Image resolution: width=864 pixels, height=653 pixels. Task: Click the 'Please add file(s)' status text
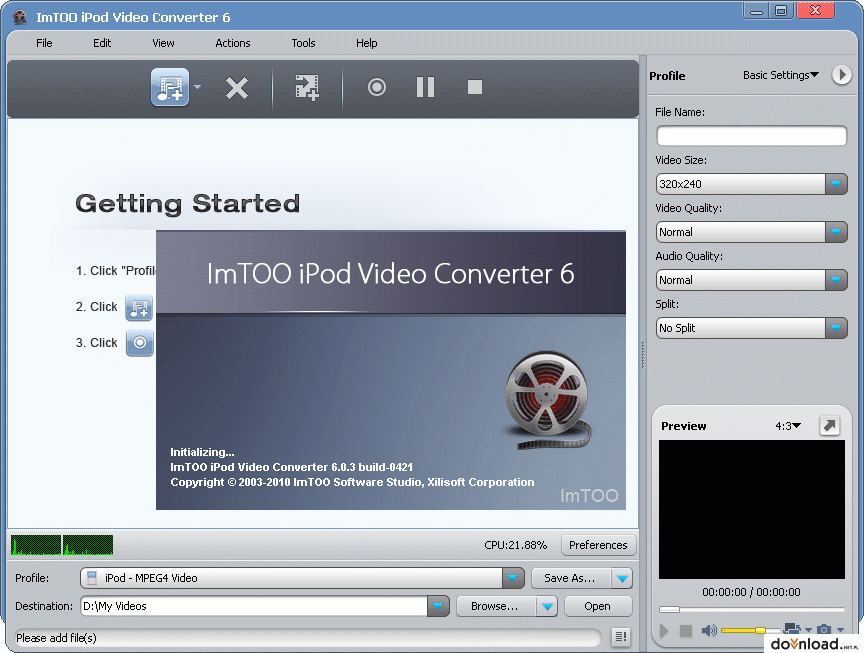[x=56, y=638]
